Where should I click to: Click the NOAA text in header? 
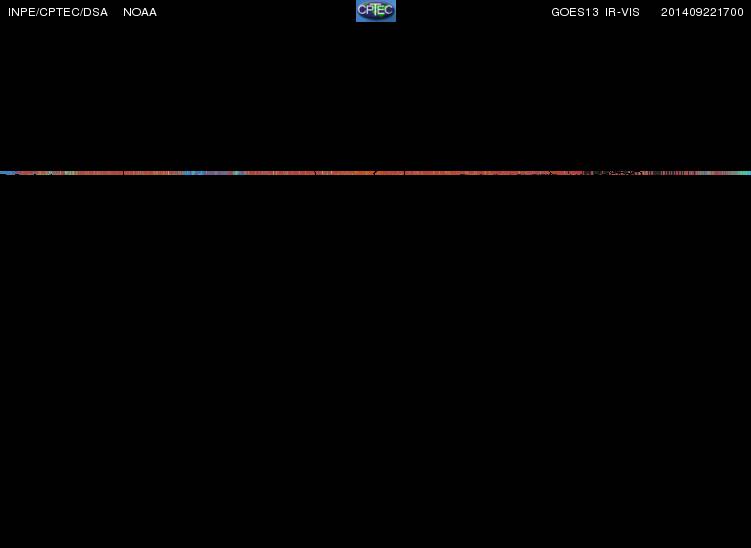(140, 12)
